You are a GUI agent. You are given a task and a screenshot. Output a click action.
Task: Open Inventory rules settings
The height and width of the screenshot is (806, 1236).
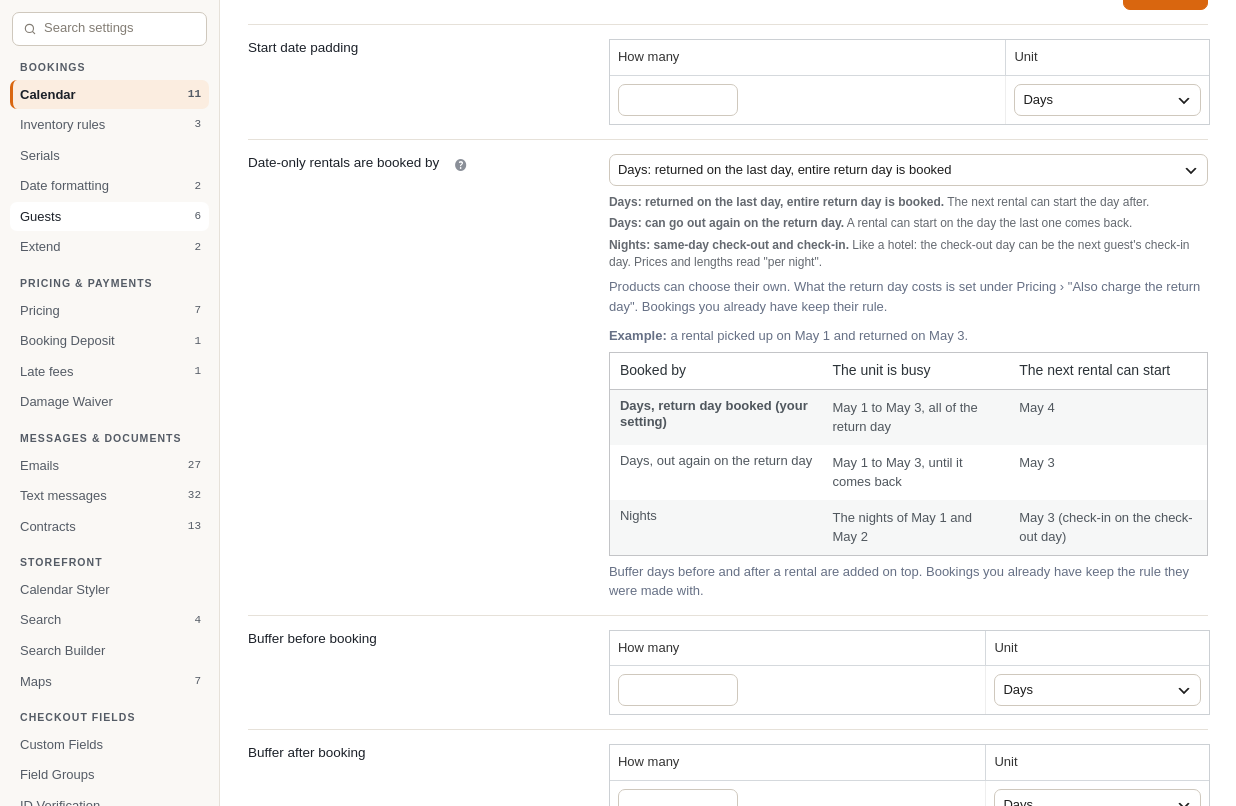point(110,124)
